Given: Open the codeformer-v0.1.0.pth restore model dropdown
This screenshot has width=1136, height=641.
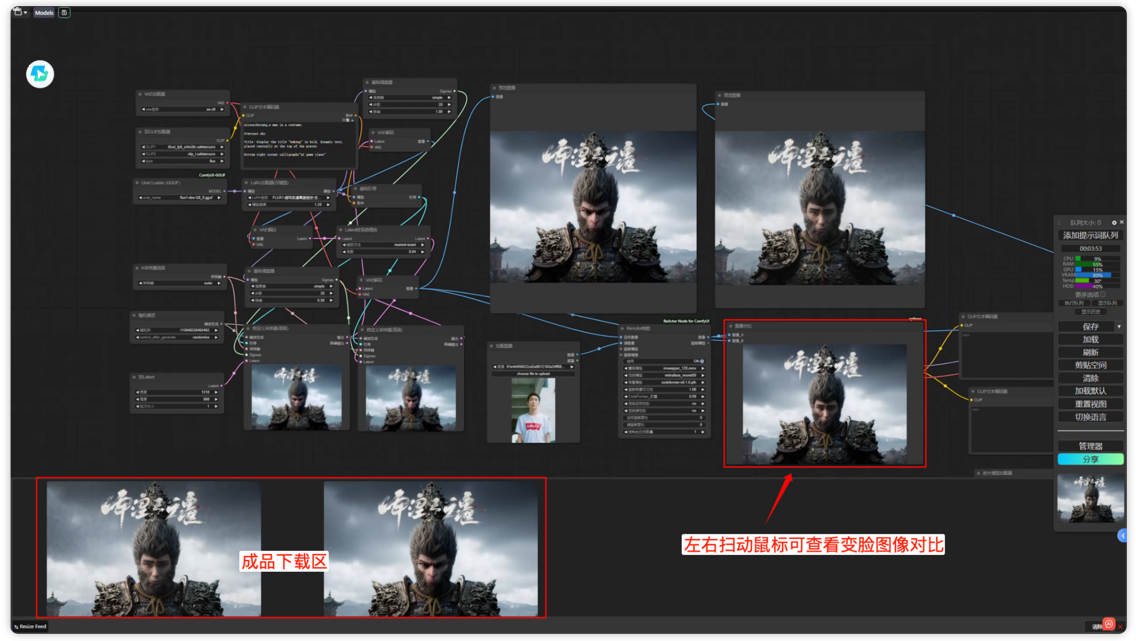Looking at the screenshot, I should pyautogui.click(x=664, y=382).
